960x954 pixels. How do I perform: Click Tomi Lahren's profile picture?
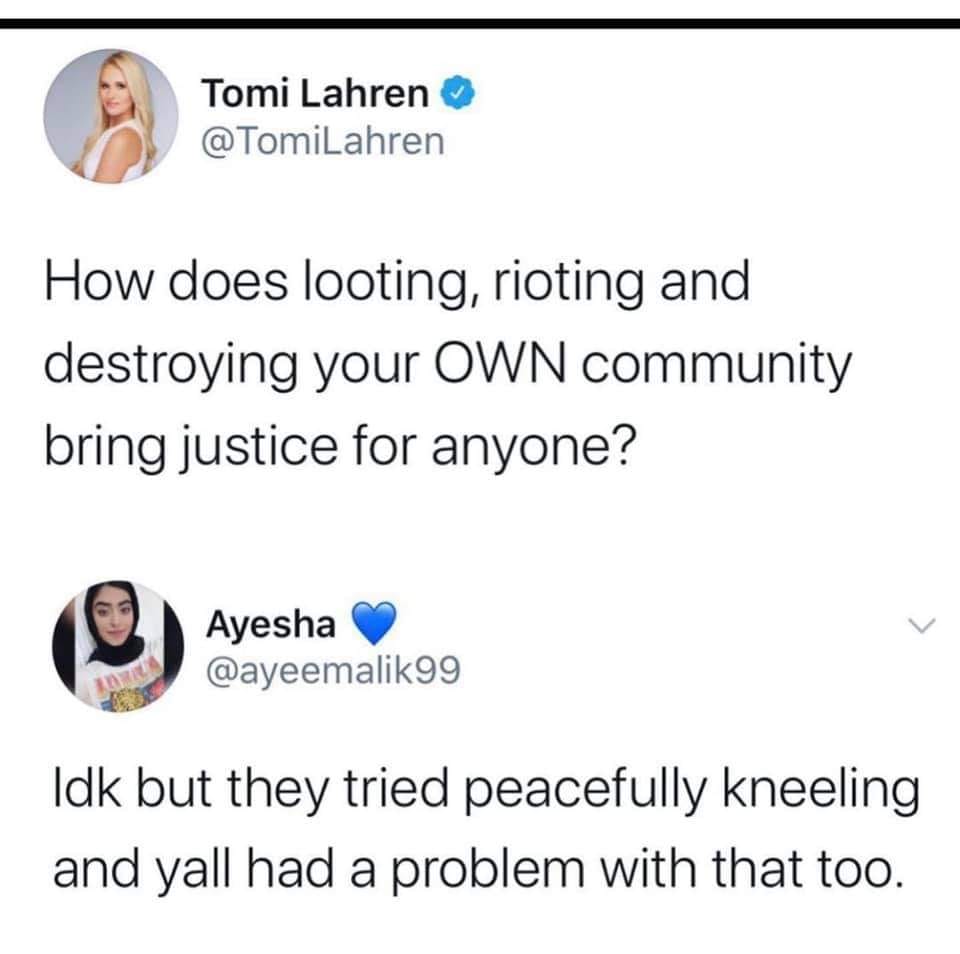[110, 116]
